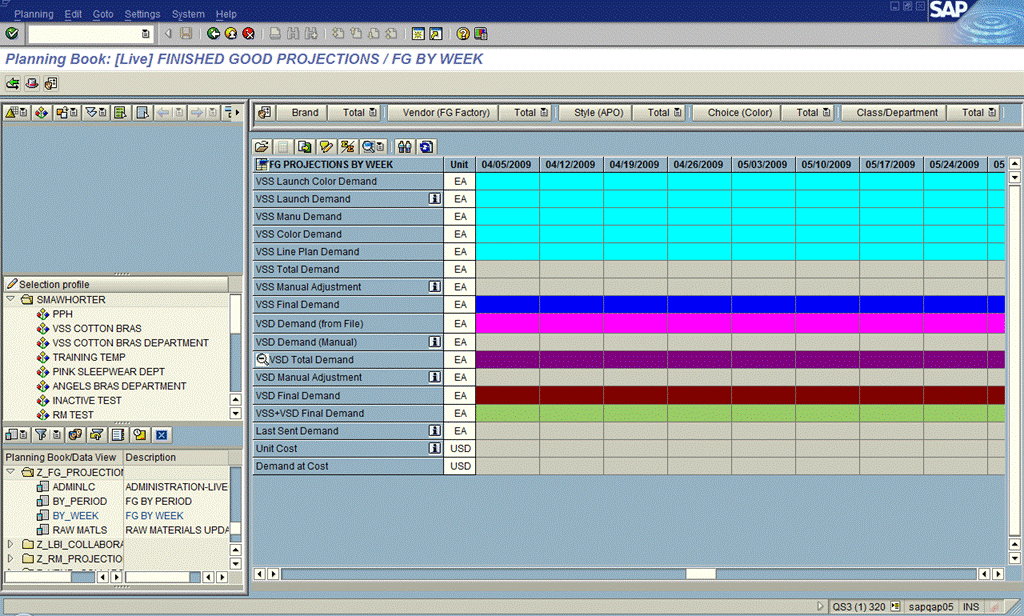The height and width of the screenshot is (616, 1024).
Task: Click the info icon on Unit Cost row
Action: (434, 448)
